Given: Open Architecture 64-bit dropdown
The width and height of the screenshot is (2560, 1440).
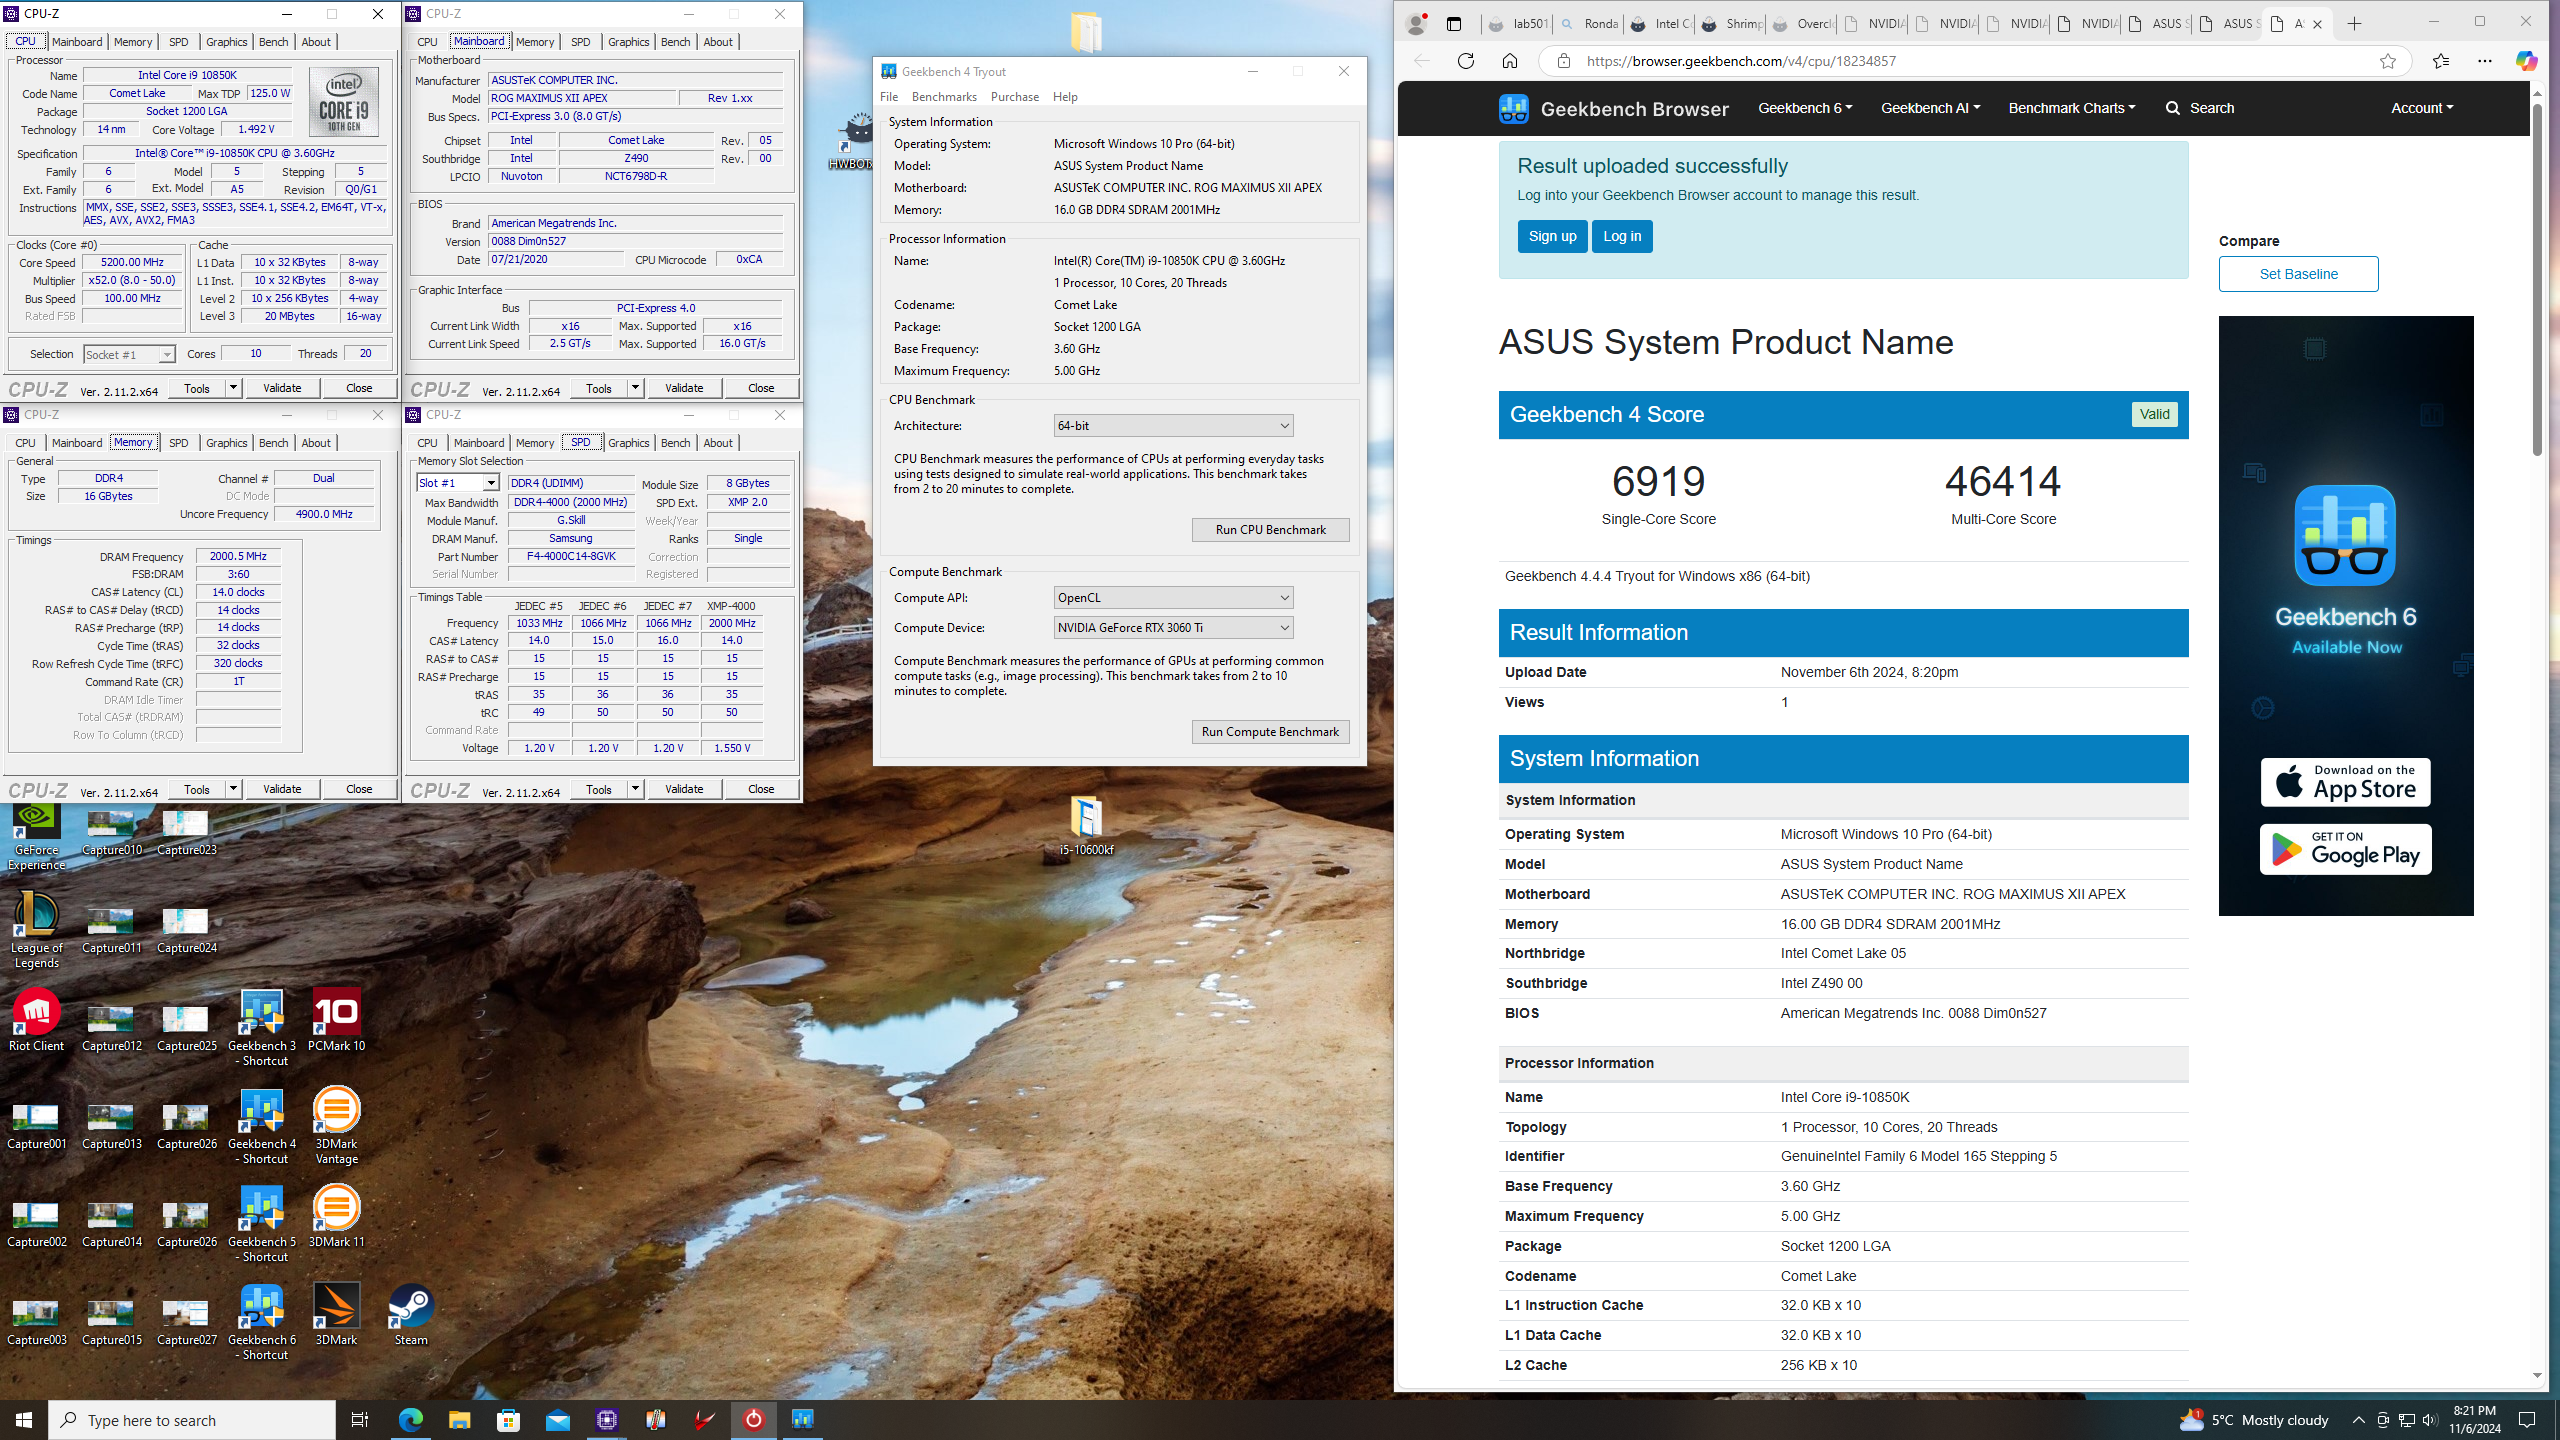Looking at the screenshot, I should point(1173,426).
